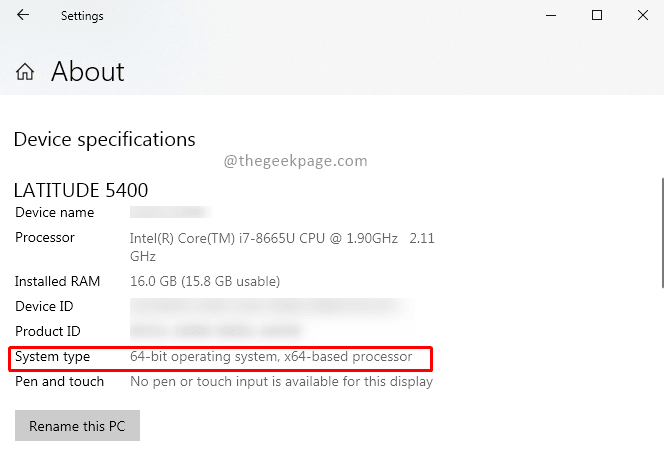
Task: Click the About page title
Action: tap(88, 72)
